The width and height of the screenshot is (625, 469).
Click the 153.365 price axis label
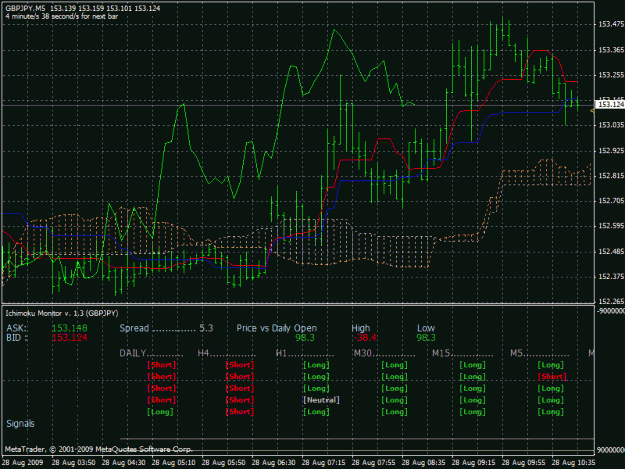coord(611,50)
